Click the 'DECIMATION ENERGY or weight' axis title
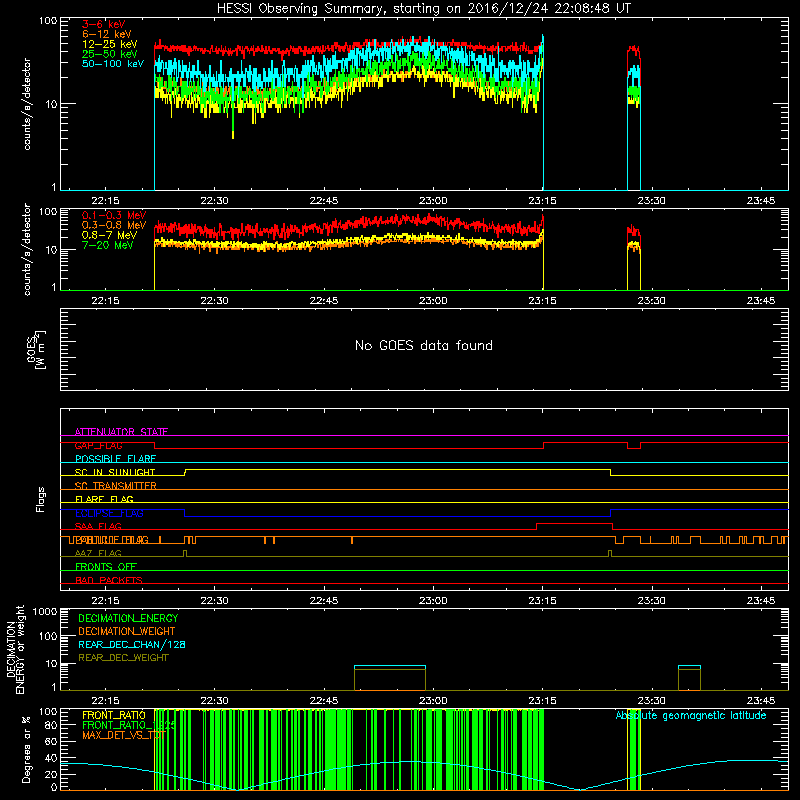Image resolution: width=800 pixels, height=800 pixels. (16, 649)
